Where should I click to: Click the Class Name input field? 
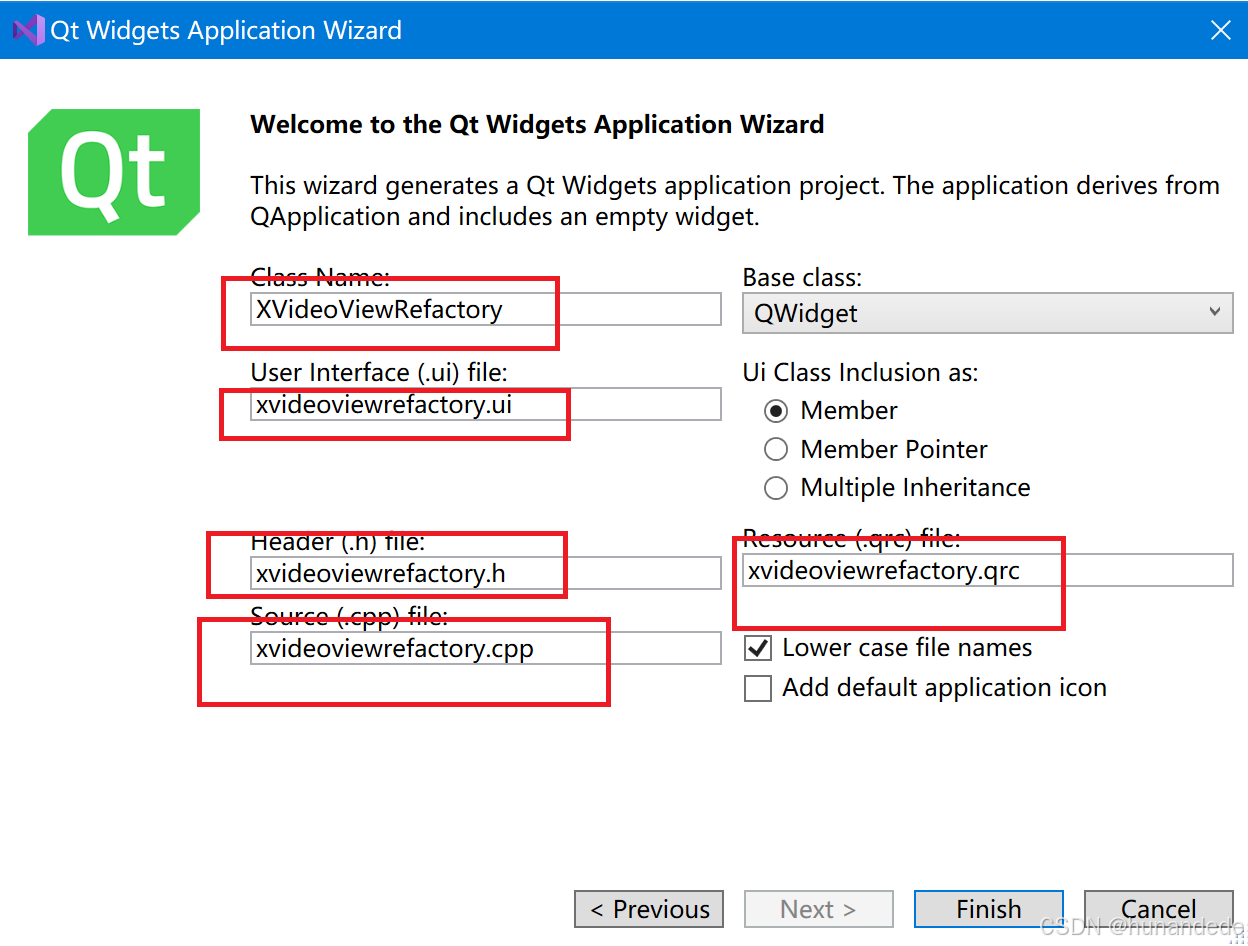[485, 309]
